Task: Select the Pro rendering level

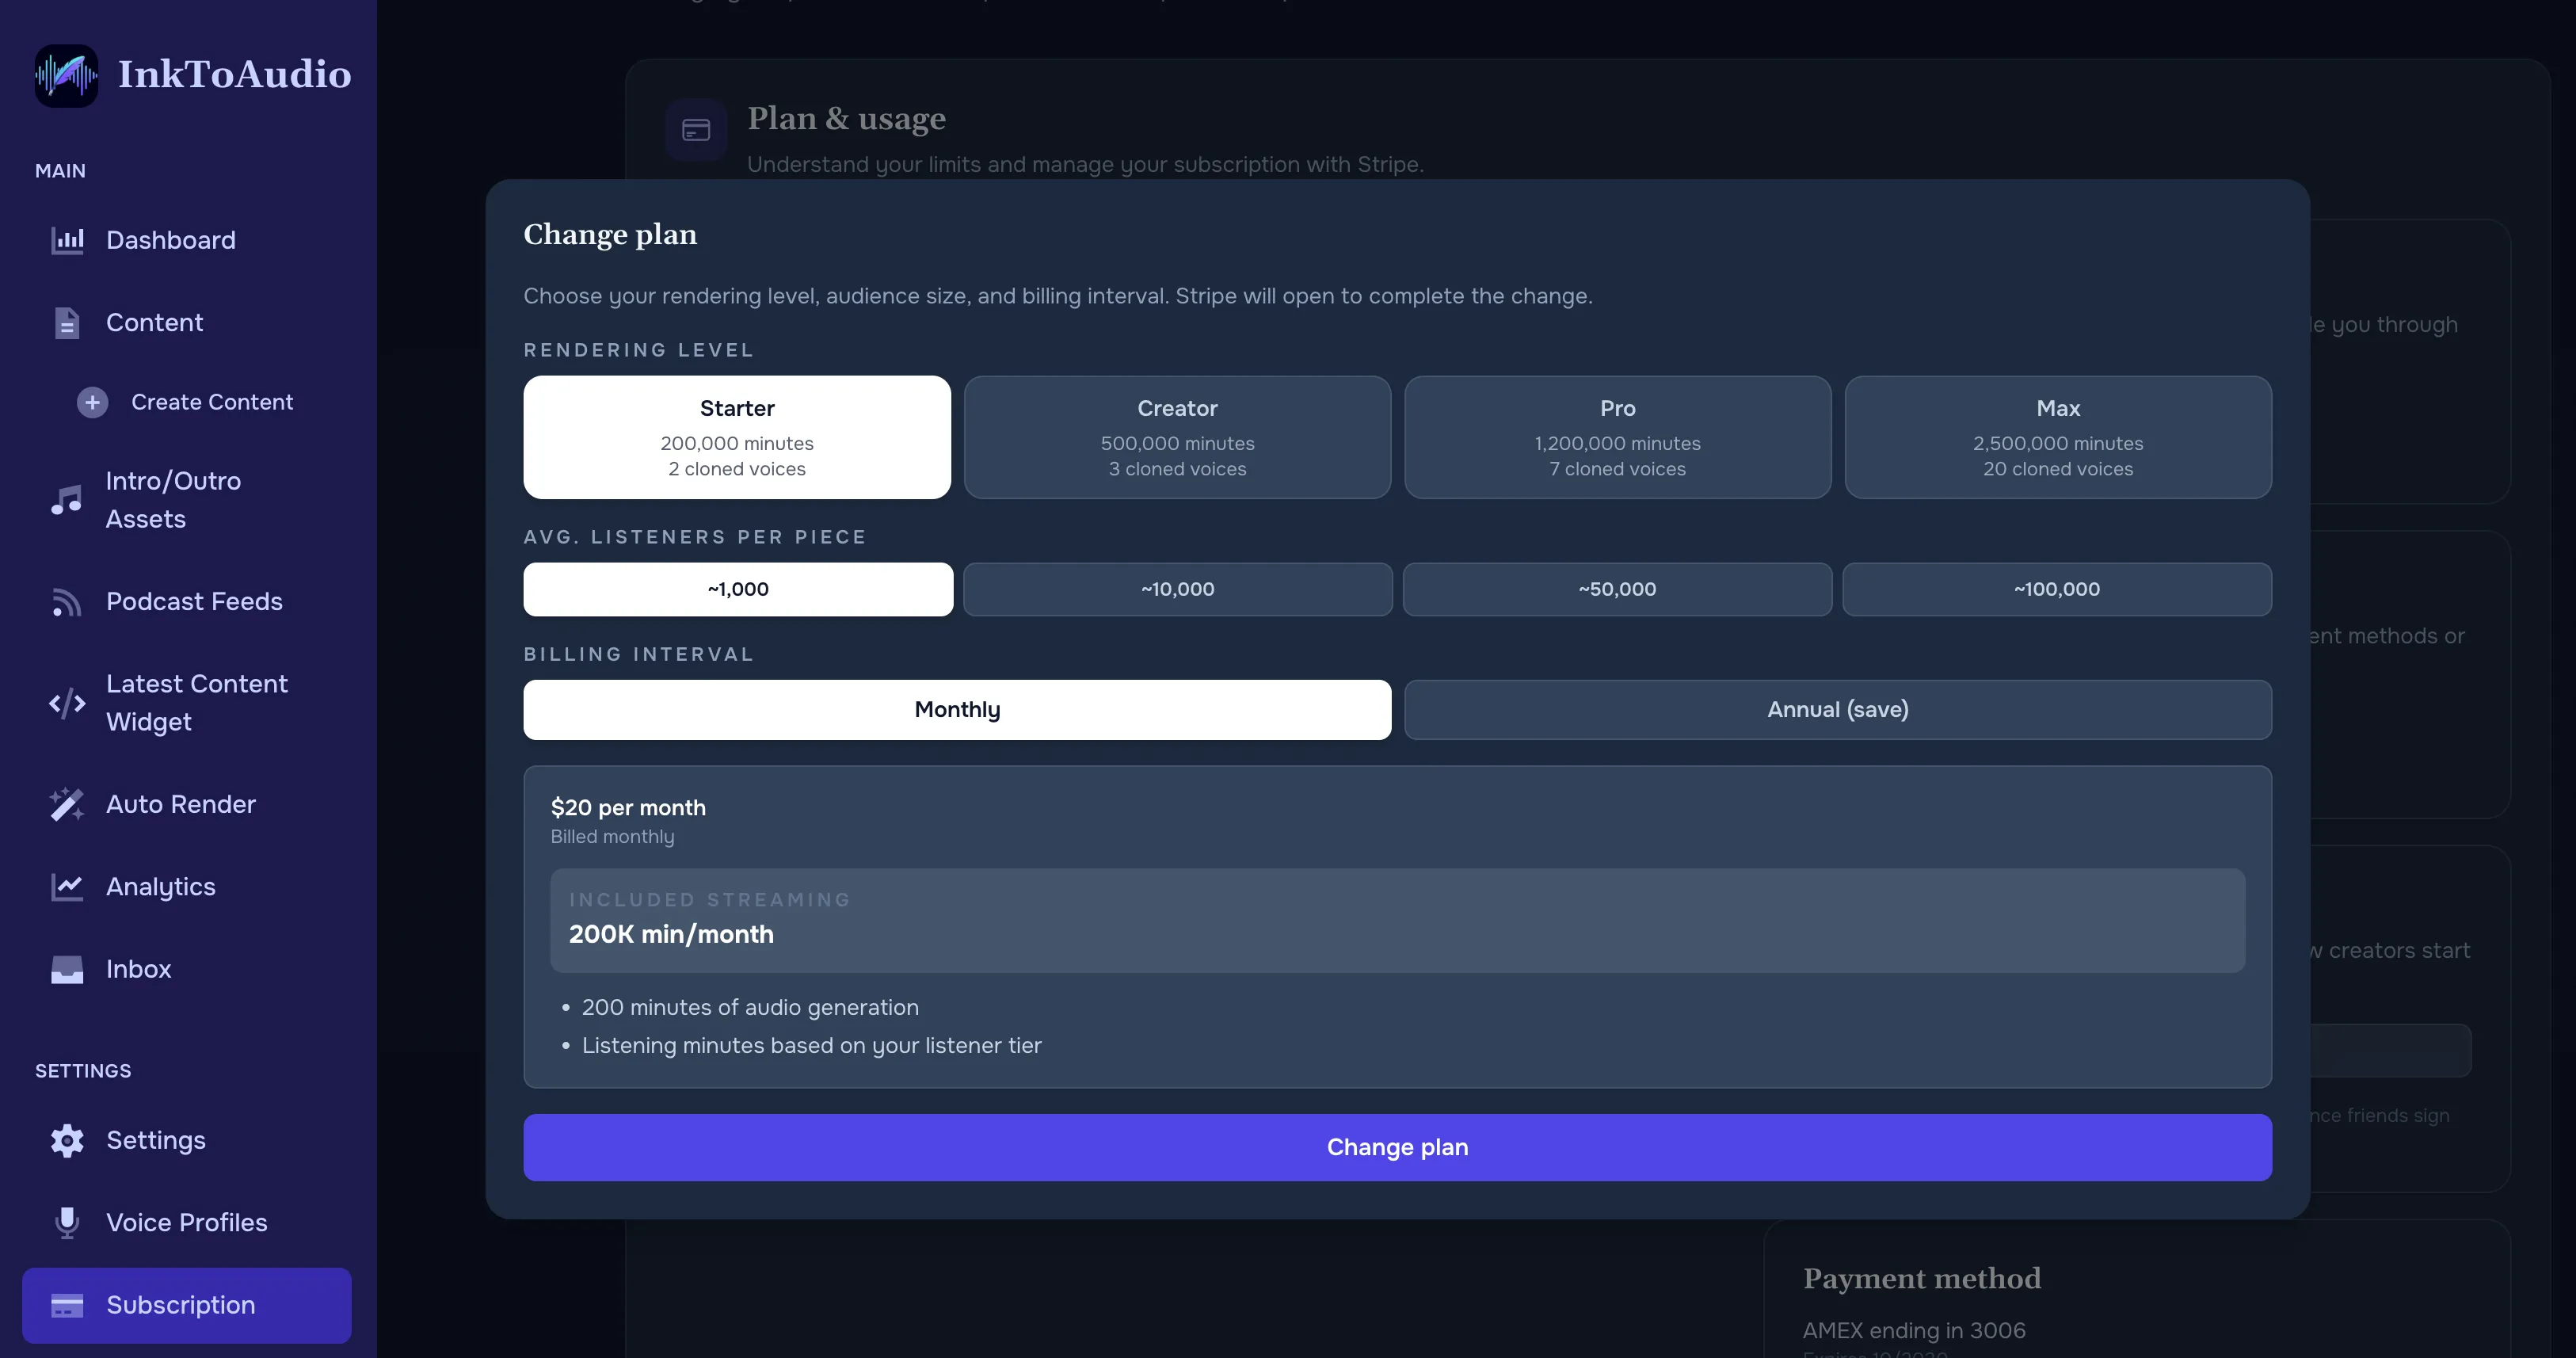Action: [x=1617, y=437]
